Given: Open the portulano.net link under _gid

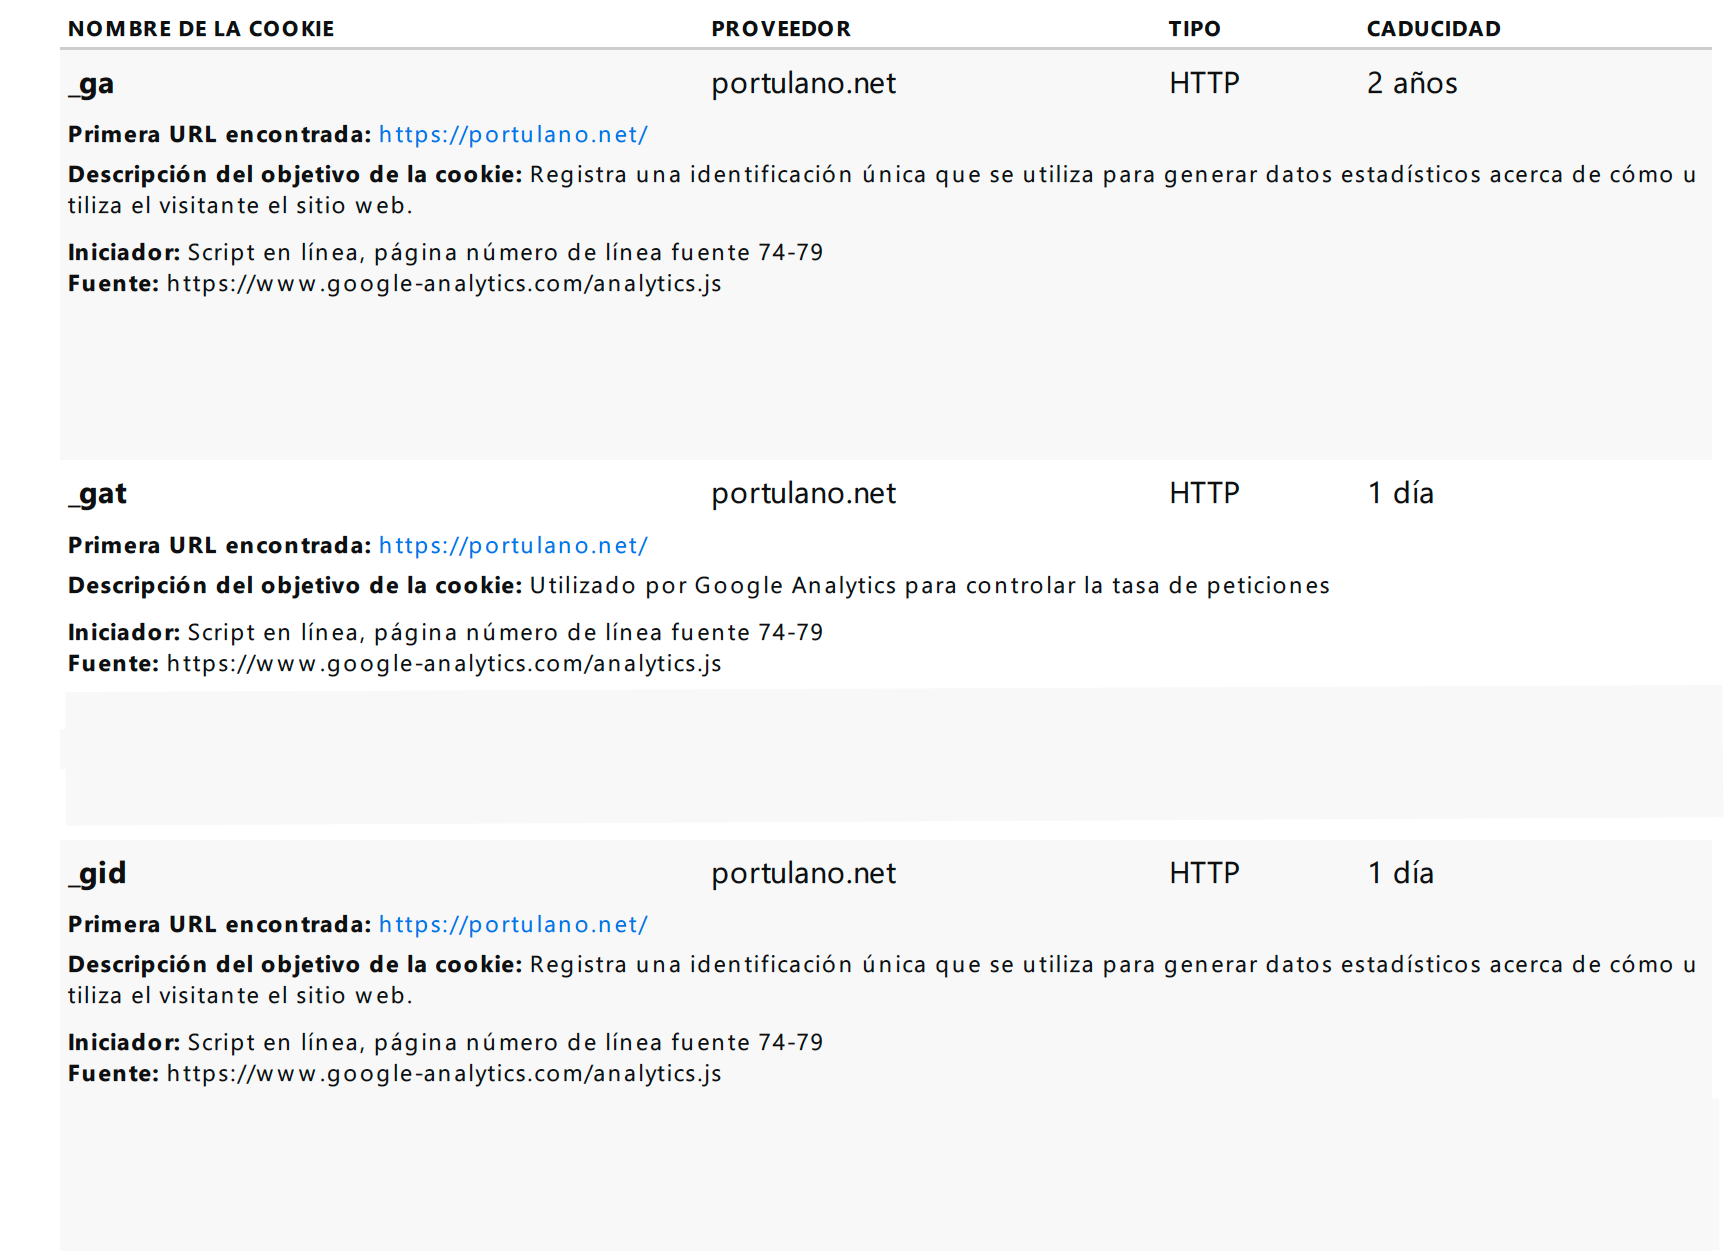Looking at the screenshot, I should pyautogui.click(x=513, y=925).
